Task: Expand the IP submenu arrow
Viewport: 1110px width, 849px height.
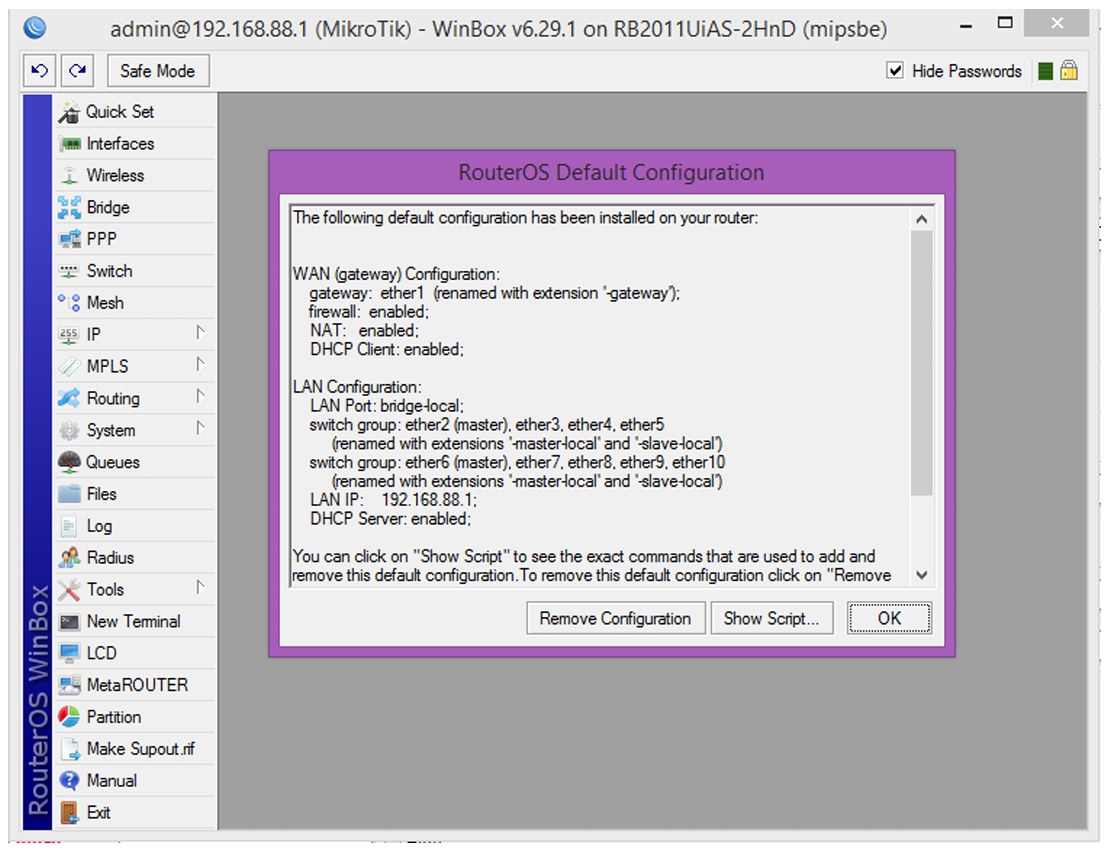Action: (x=200, y=333)
